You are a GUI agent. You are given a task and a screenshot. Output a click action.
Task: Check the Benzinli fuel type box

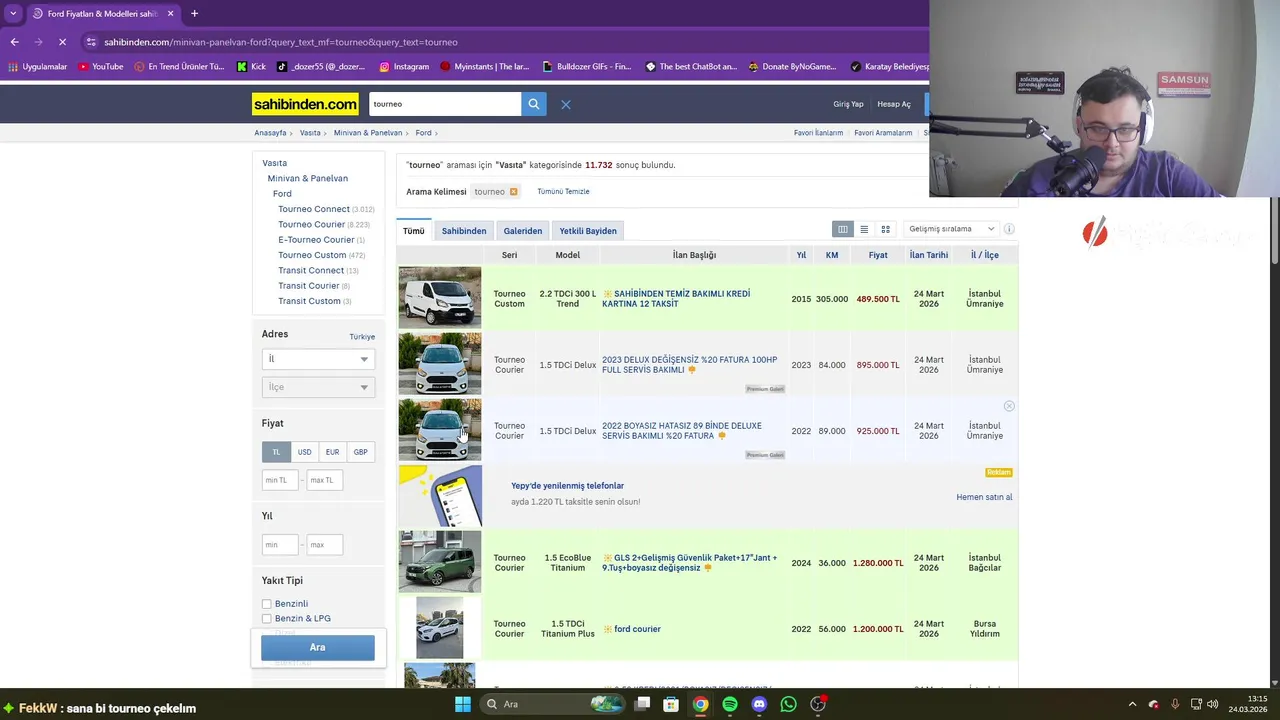(266, 604)
